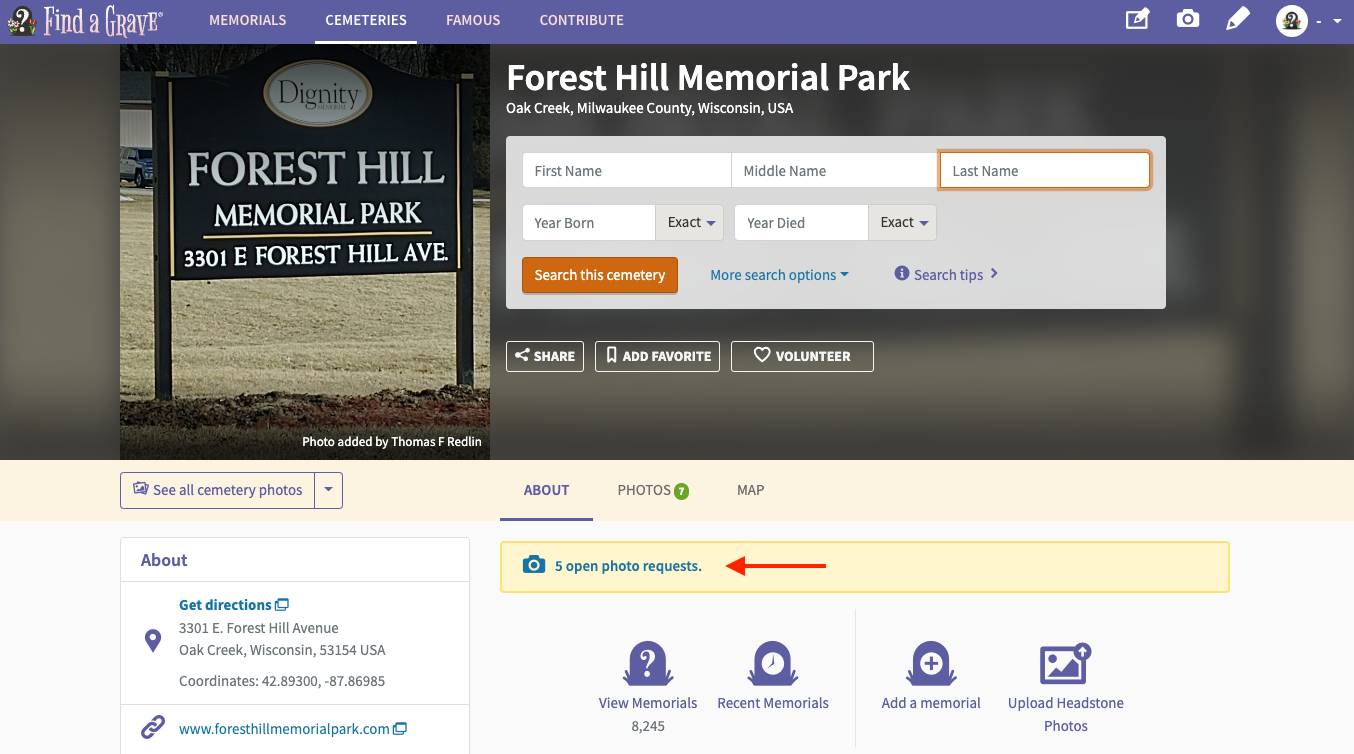Click the Recent Memorials clock tombstone icon

coord(773,664)
